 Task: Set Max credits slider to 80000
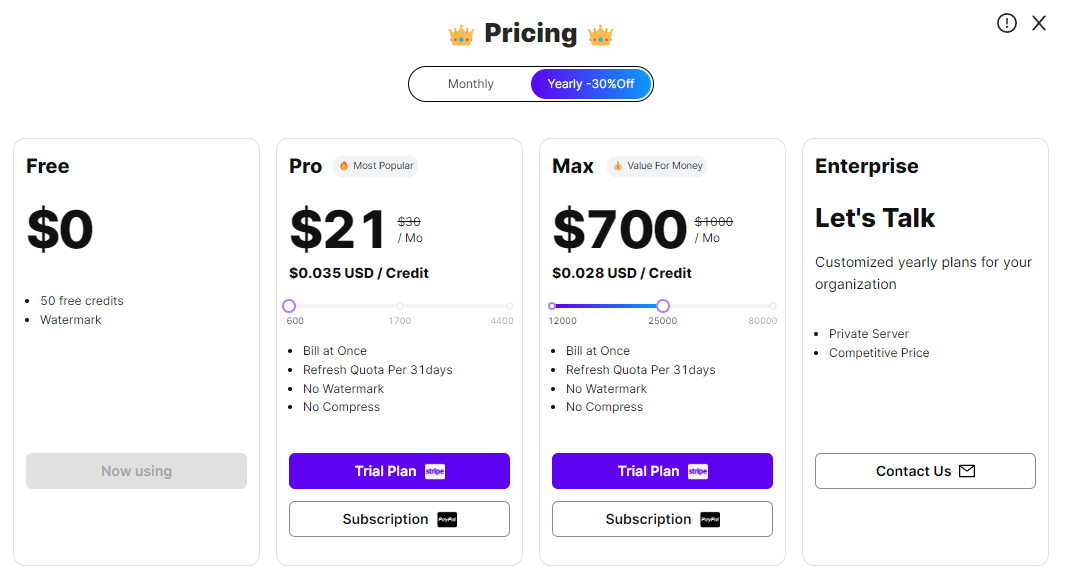(772, 306)
